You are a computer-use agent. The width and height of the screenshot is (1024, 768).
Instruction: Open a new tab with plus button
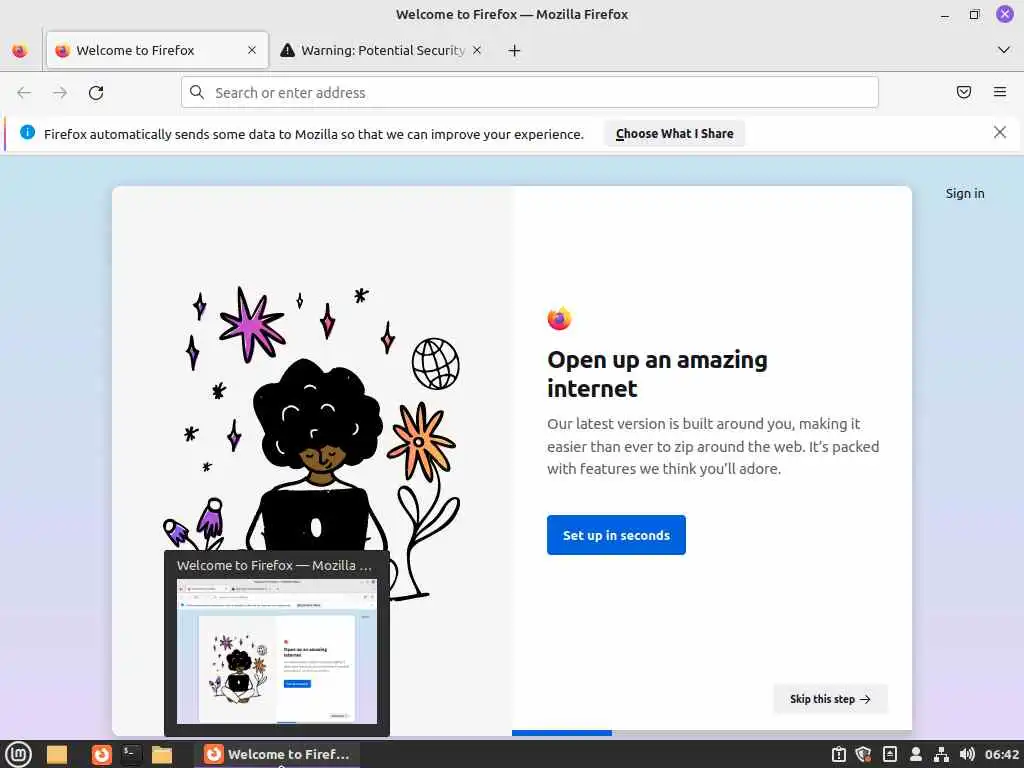point(515,50)
